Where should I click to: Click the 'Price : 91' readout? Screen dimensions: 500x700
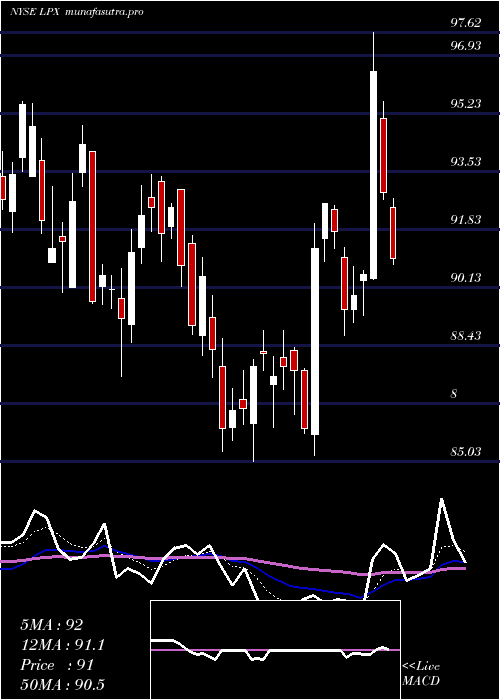coord(57,665)
